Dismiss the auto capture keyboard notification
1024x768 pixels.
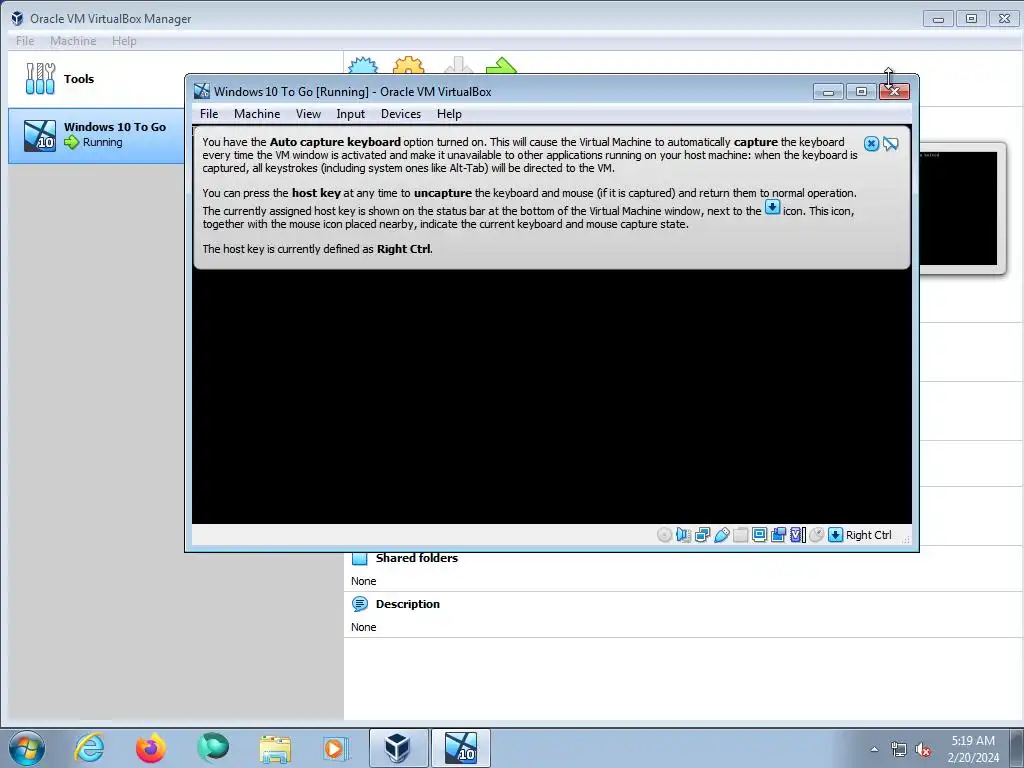(871, 144)
